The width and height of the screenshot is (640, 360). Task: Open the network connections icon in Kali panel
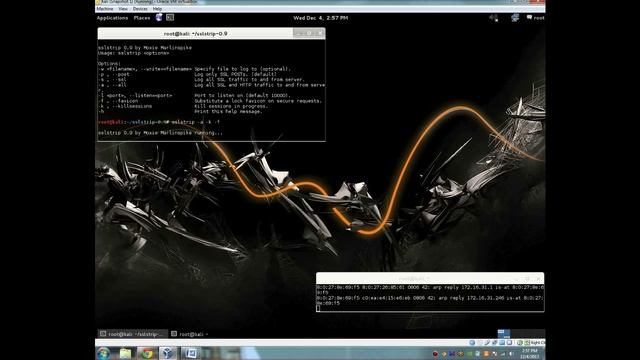[x=515, y=18]
